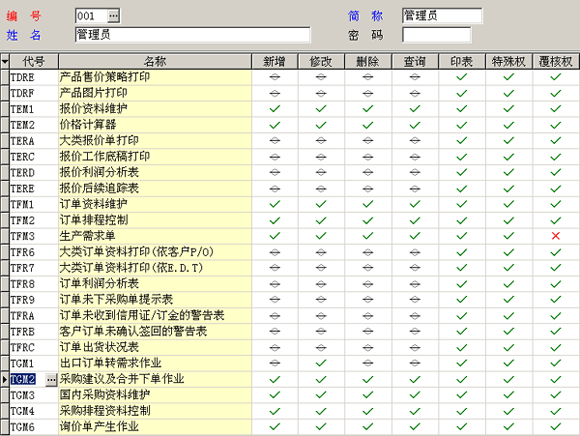The height and width of the screenshot is (436, 580).
Task: Toggle 特殊权 for TFR6 row
Action: 509,252
